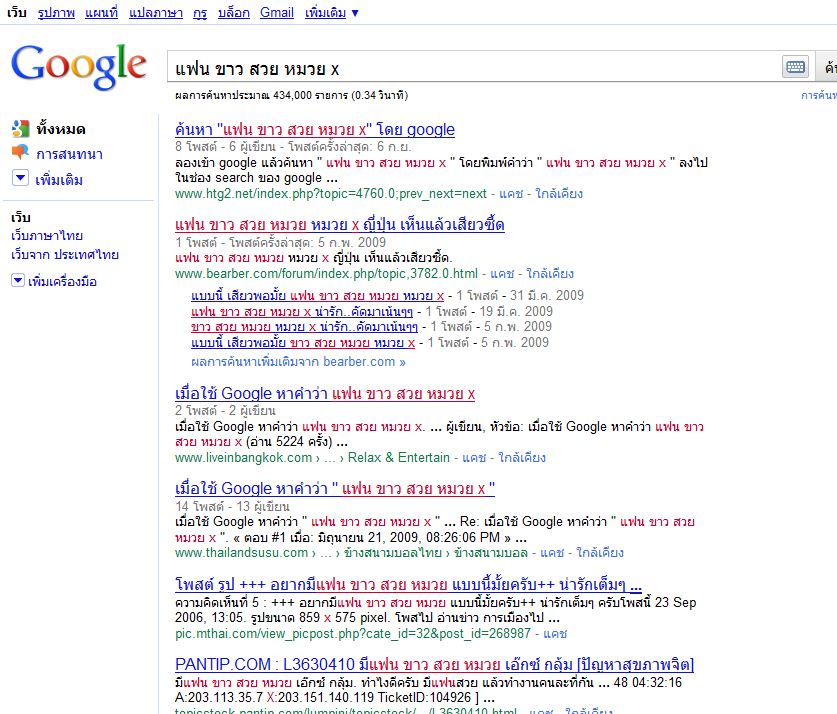Click the pic.mthai.com view_picpost URL text

pyautogui.click(x=353, y=634)
